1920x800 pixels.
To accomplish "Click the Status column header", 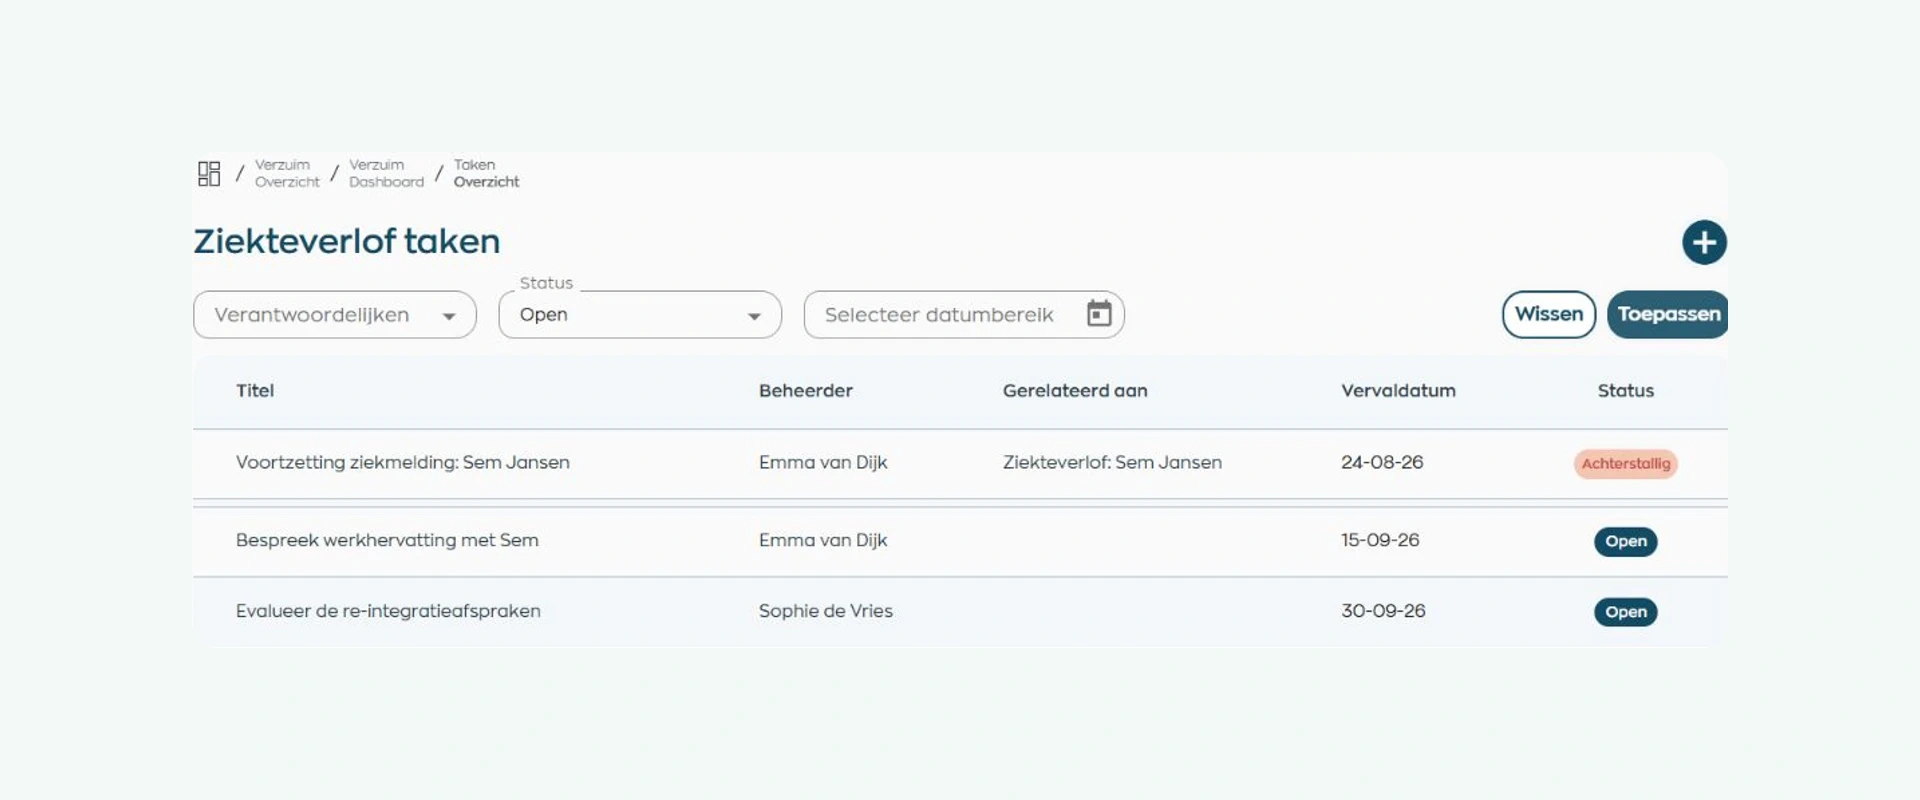I will (x=1626, y=391).
